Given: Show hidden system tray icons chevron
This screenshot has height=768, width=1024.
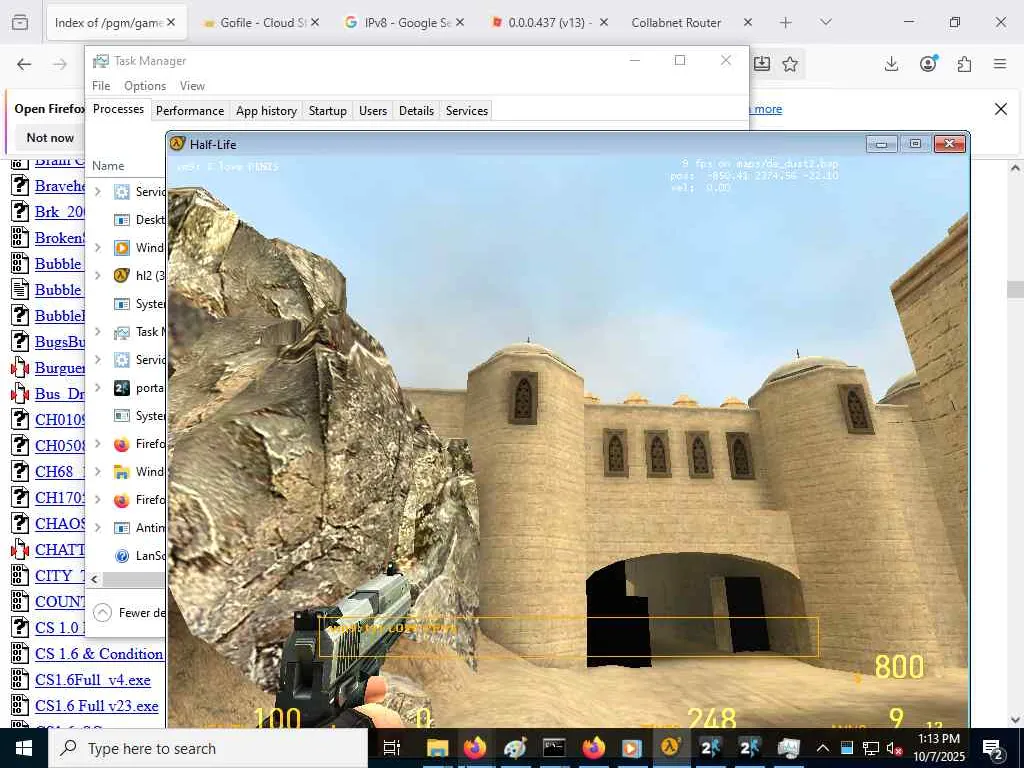Looking at the screenshot, I should tap(823, 748).
